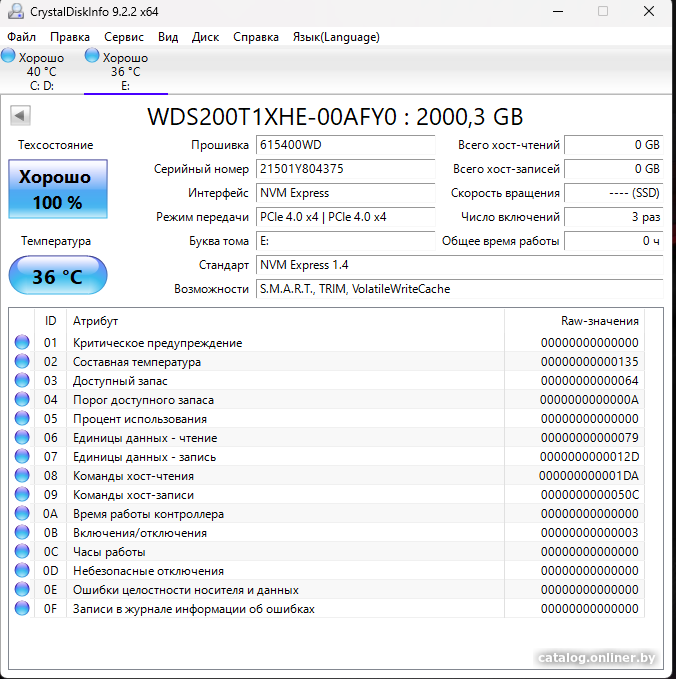This screenshot has width=676, height=679.
Task: Click the Интерфейс field NVM Express
Action: 345,193
